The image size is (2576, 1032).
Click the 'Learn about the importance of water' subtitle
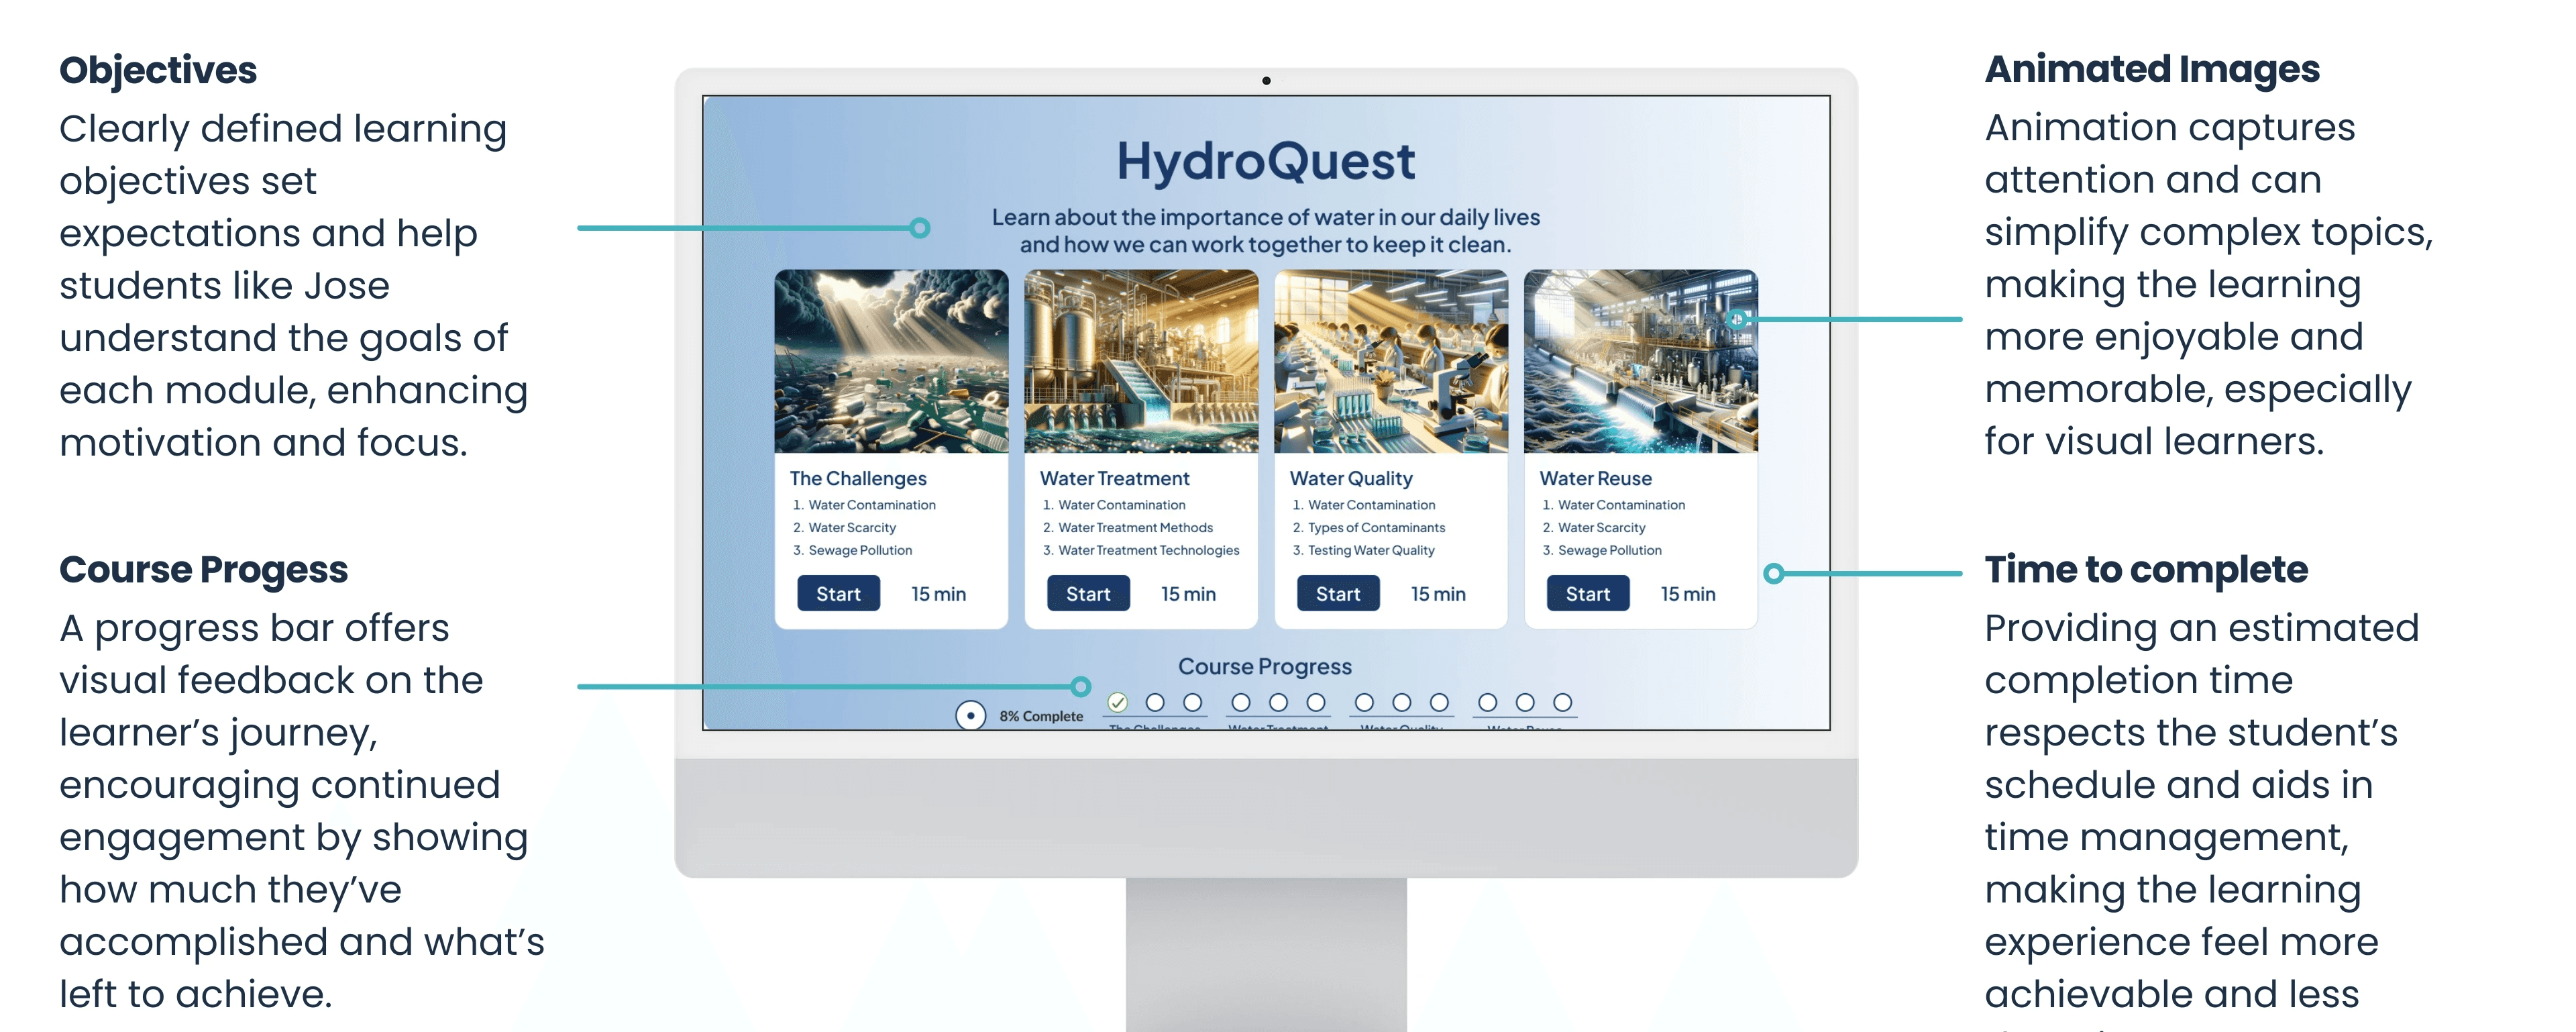coord(1266,231)
